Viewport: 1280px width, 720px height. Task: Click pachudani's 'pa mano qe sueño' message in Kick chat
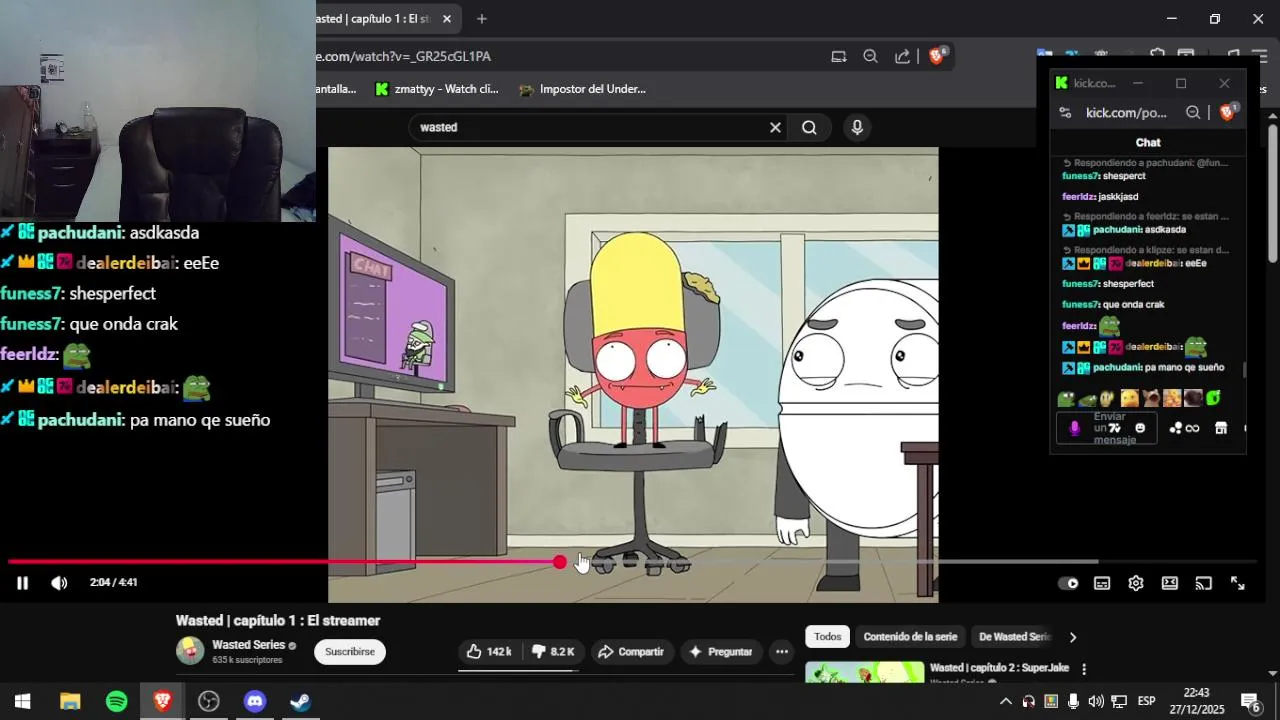coord(1184,367)
